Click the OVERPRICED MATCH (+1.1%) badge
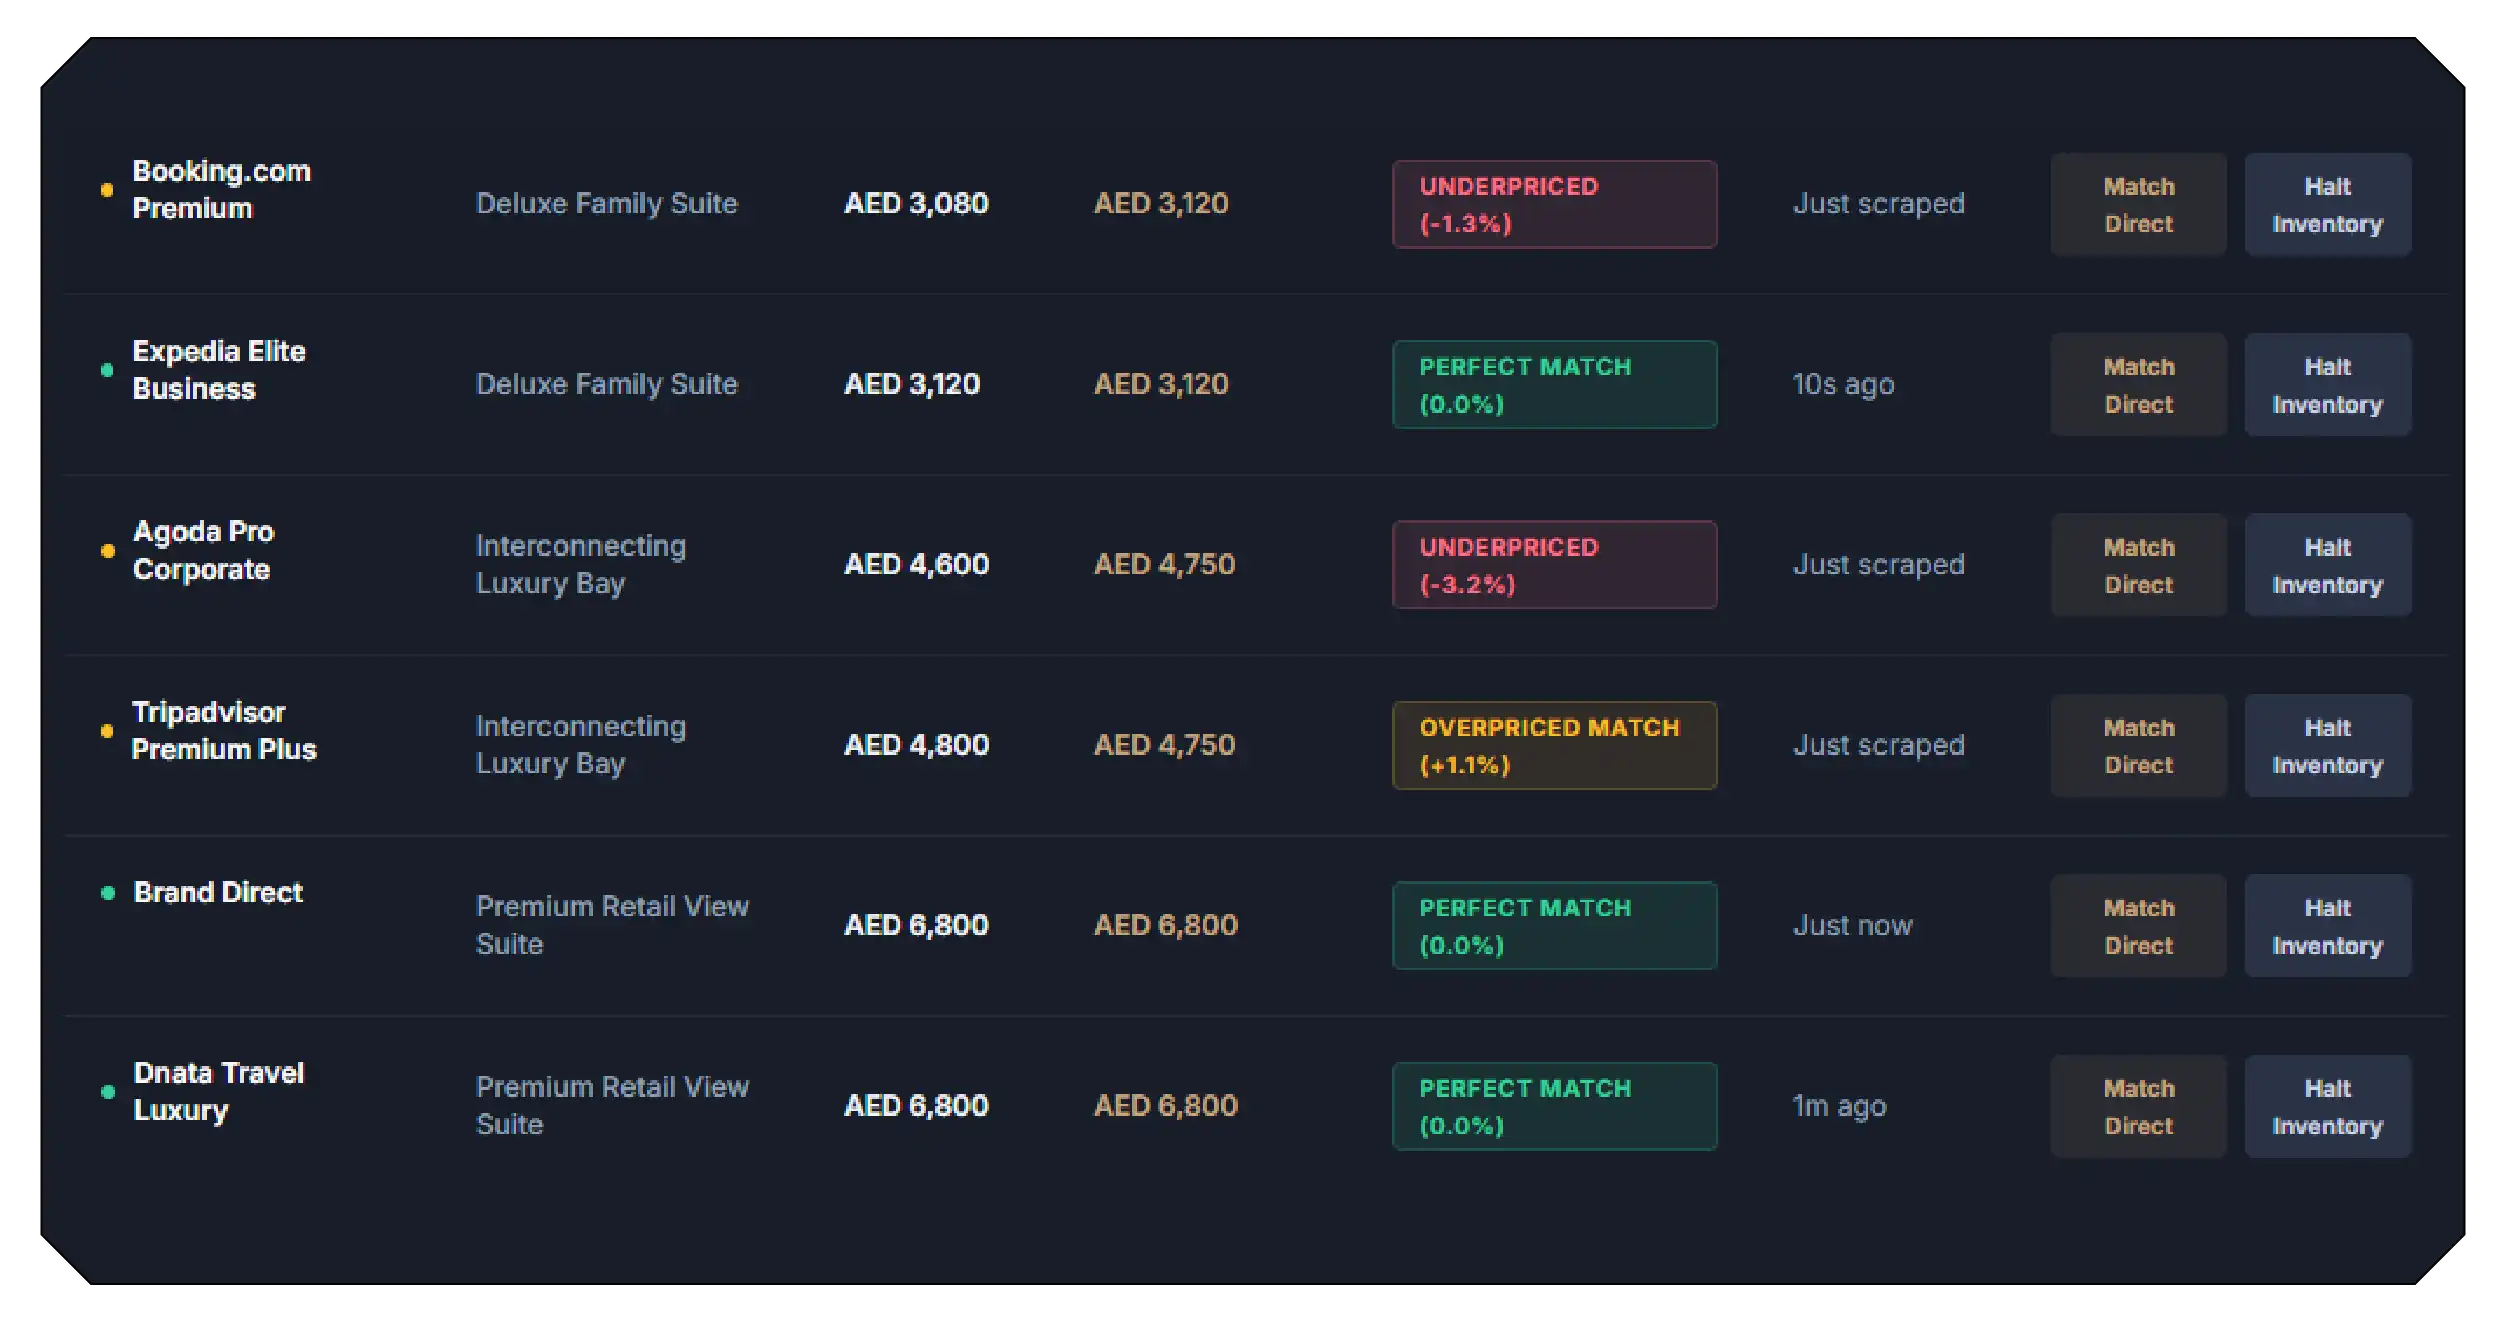2507x1322 pixels. (1554, 746)
